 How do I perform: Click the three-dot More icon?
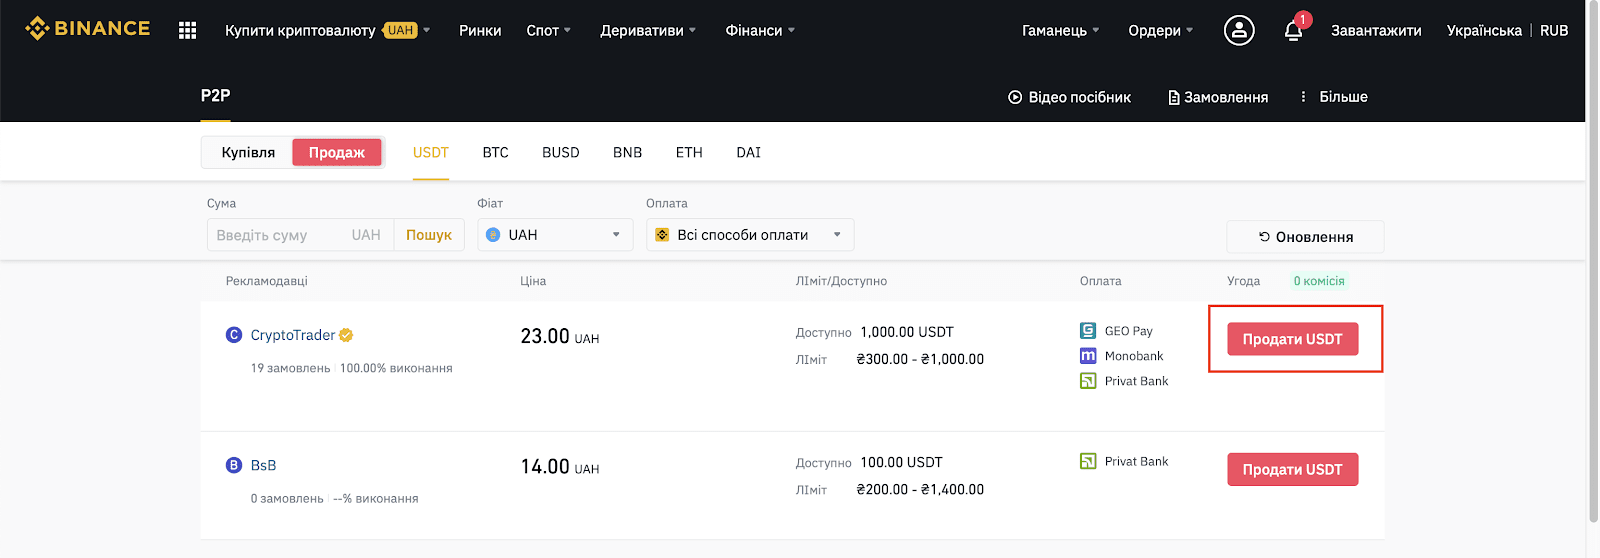pos(1303,97)
